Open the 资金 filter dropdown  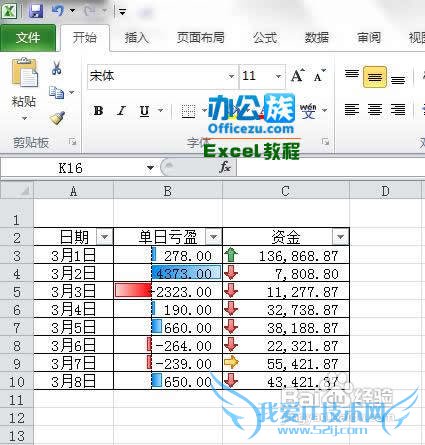pyautogui.click(x=340, y=237)
